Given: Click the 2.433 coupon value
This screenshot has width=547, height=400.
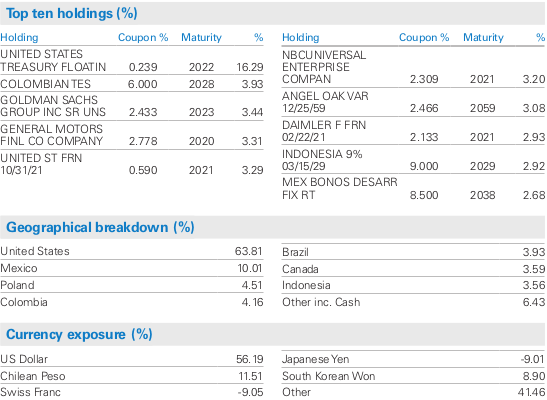Looking at the screenshot, I should click(143, 112).
